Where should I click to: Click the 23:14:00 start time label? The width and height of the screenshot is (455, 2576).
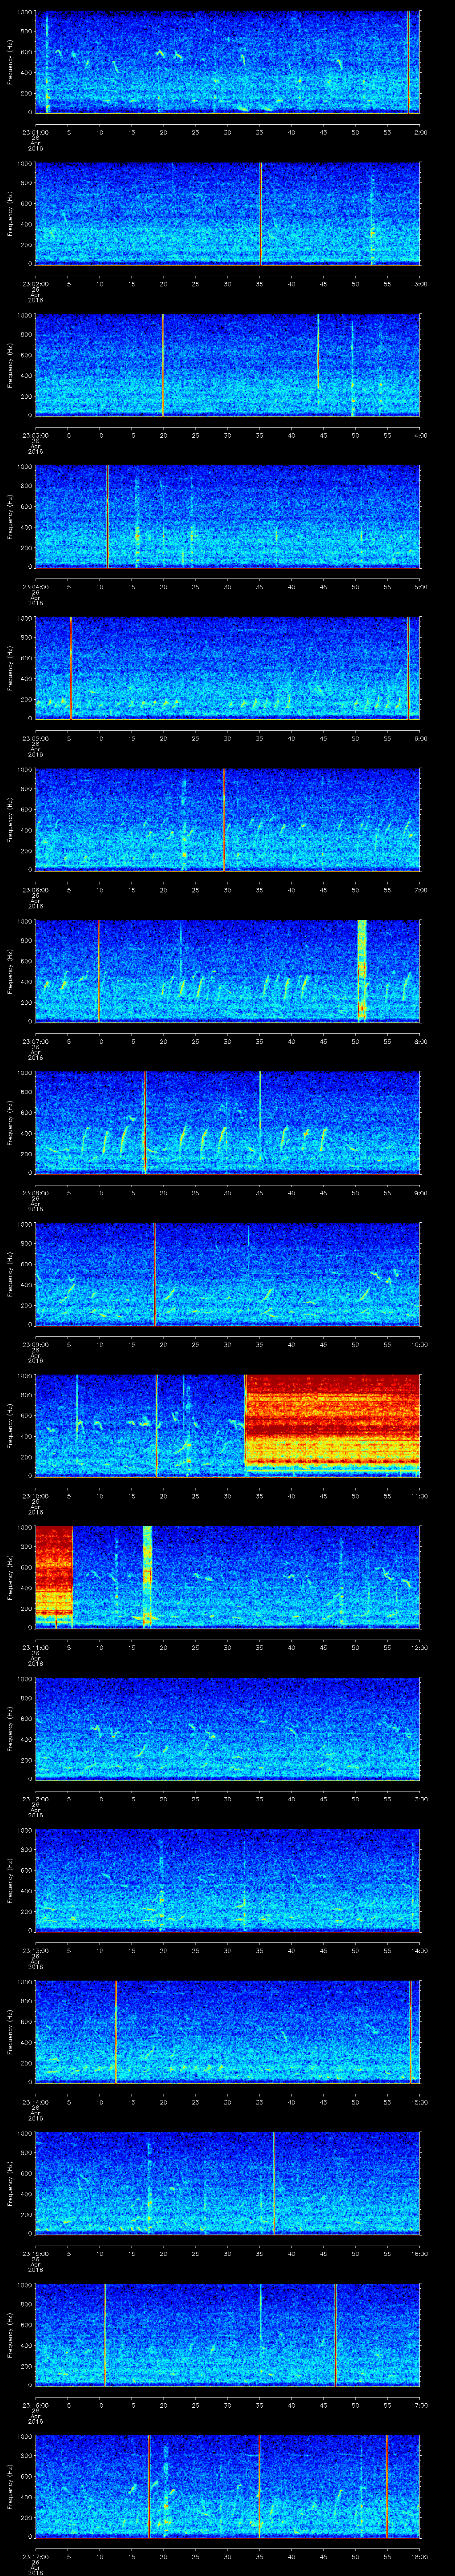36,2101
